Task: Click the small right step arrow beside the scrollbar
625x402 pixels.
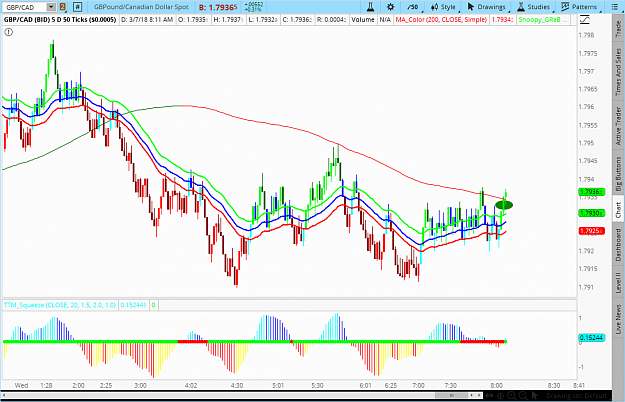Action: pos(479,395)
